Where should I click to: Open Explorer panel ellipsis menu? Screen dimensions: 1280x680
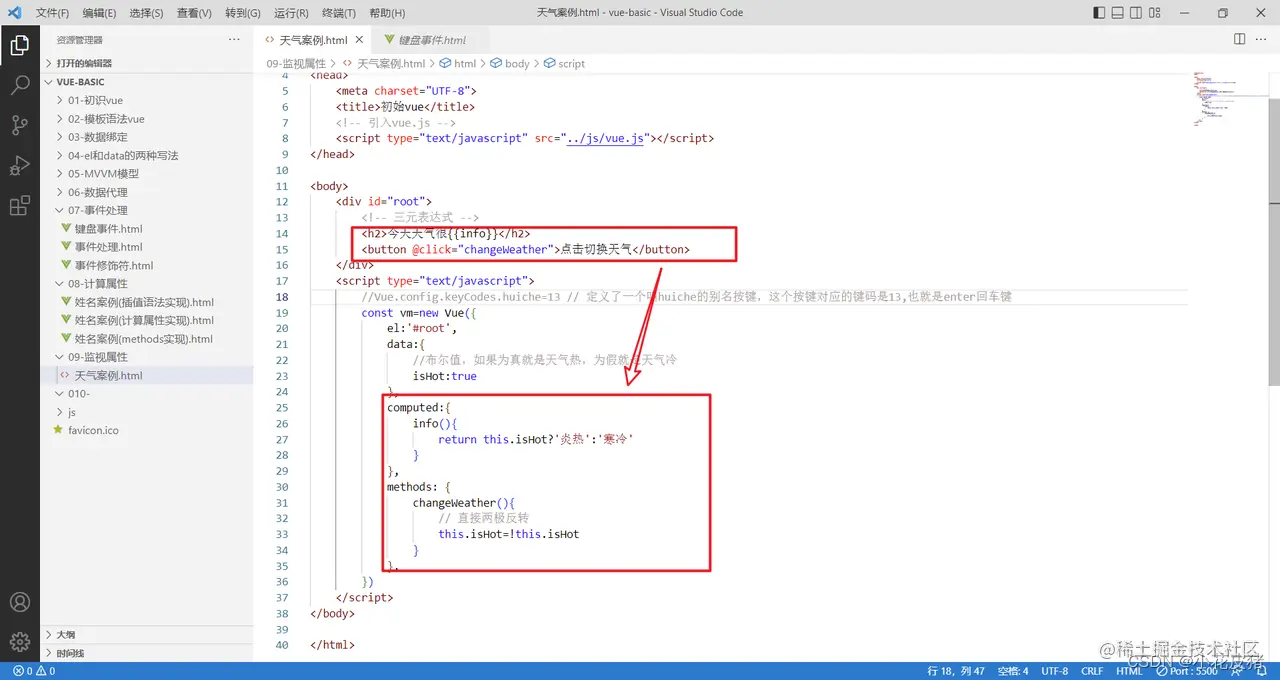pos(234,39)
